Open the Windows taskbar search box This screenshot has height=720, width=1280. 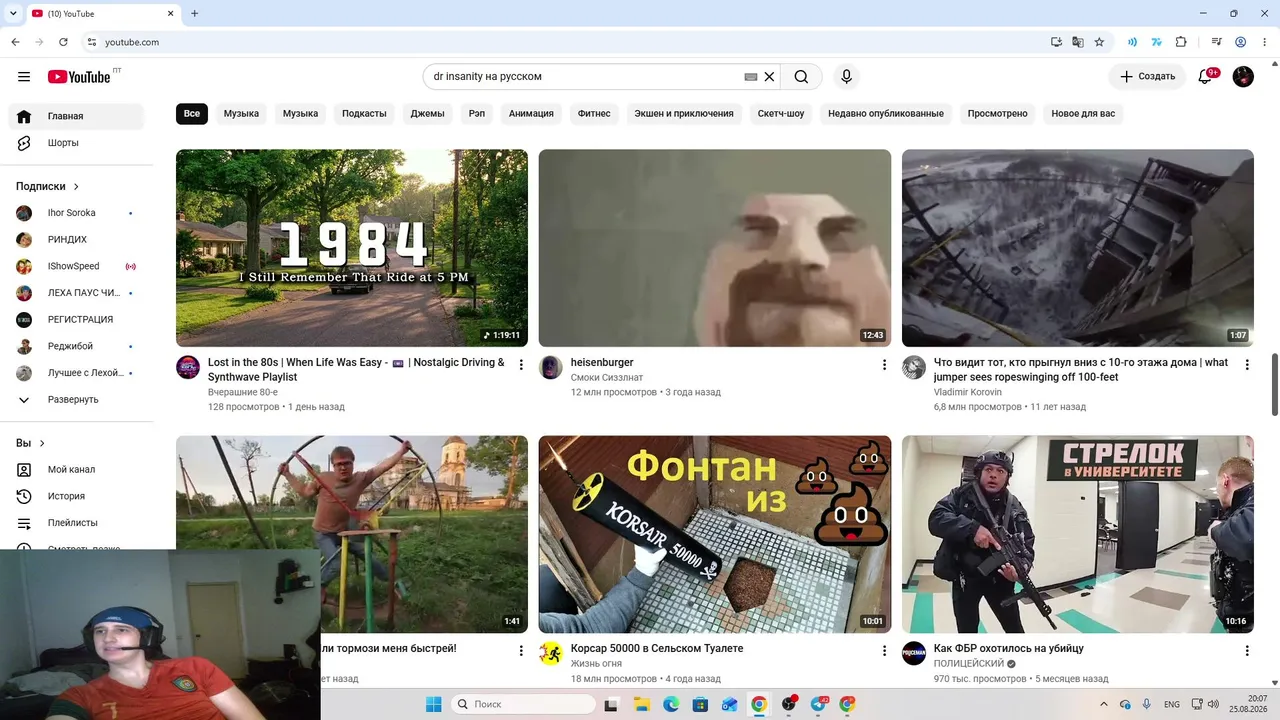(x=525, y=704)
